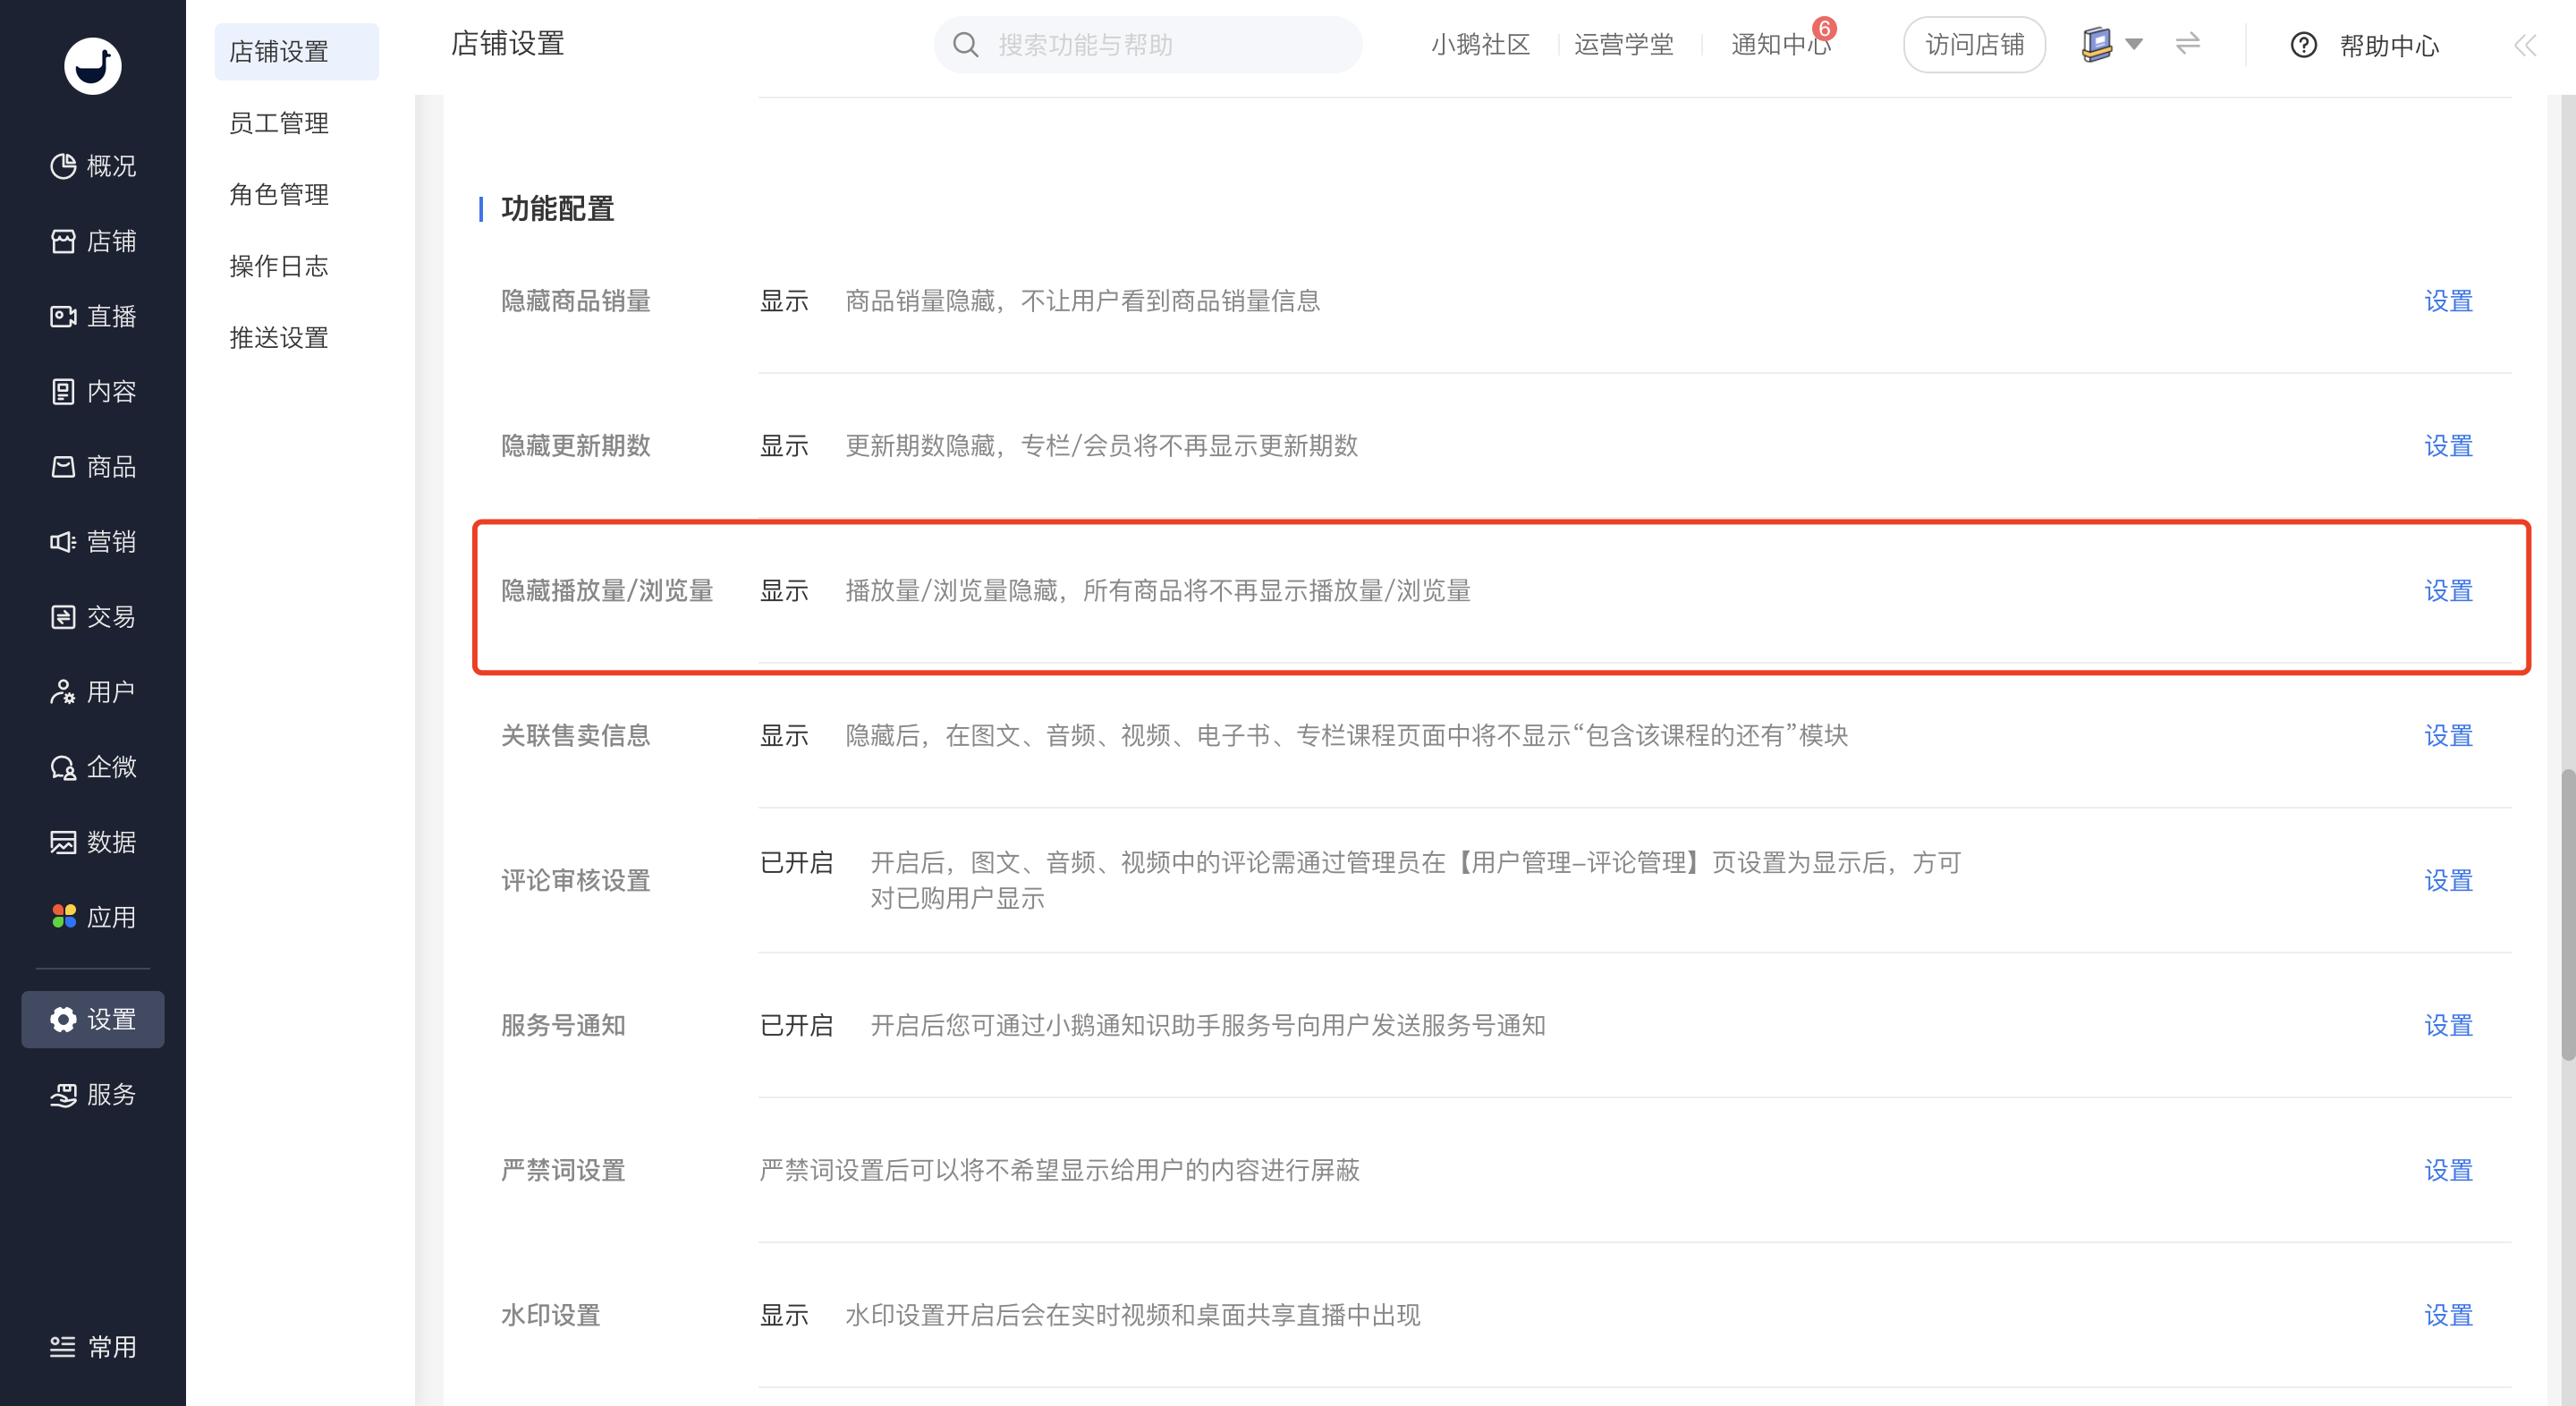Open the 应用 colorful apps icon
Image resolution: width=2576 pixels, height=1406 pixels.
pyautogui.click(x=63, y=917)
